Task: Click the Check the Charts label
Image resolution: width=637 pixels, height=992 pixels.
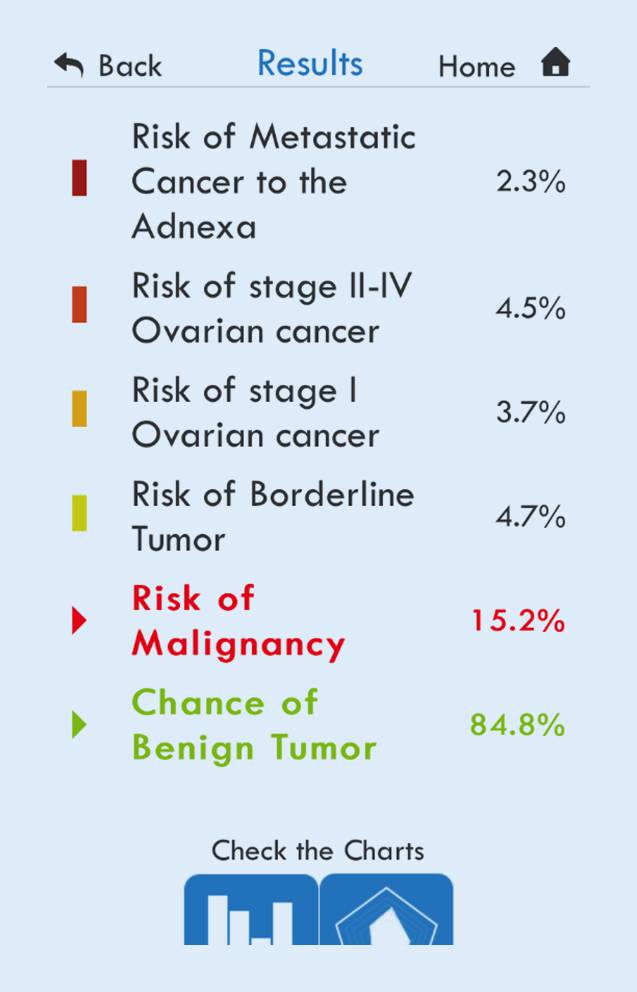Action: (x=318, y=851)
